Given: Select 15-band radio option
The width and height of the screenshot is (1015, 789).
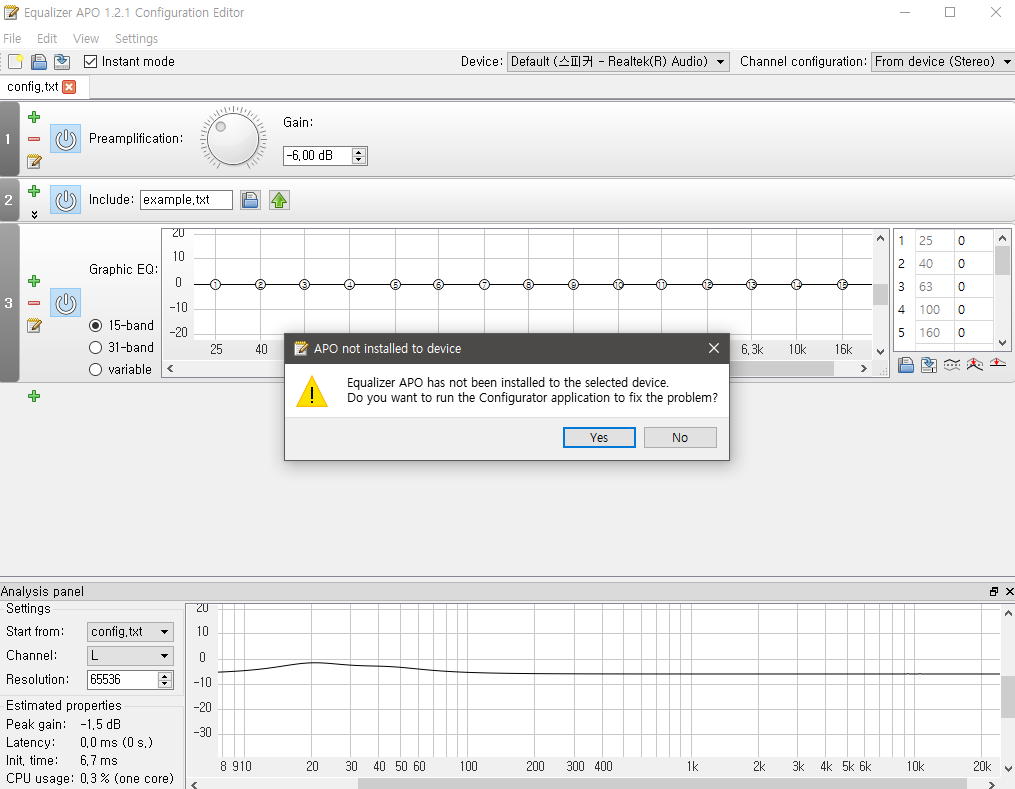Looking at the screenshot, I should coord(96,326).
